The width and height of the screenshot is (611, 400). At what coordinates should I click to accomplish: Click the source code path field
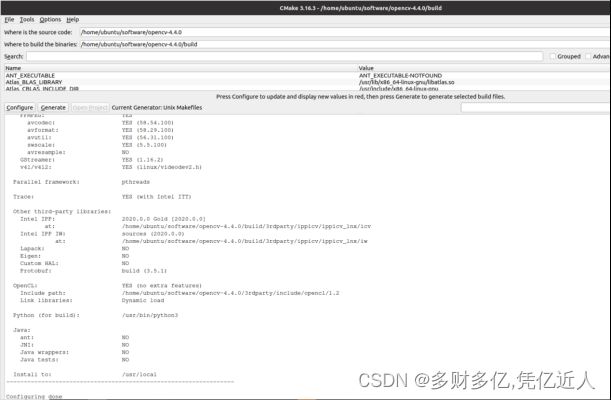345,32
